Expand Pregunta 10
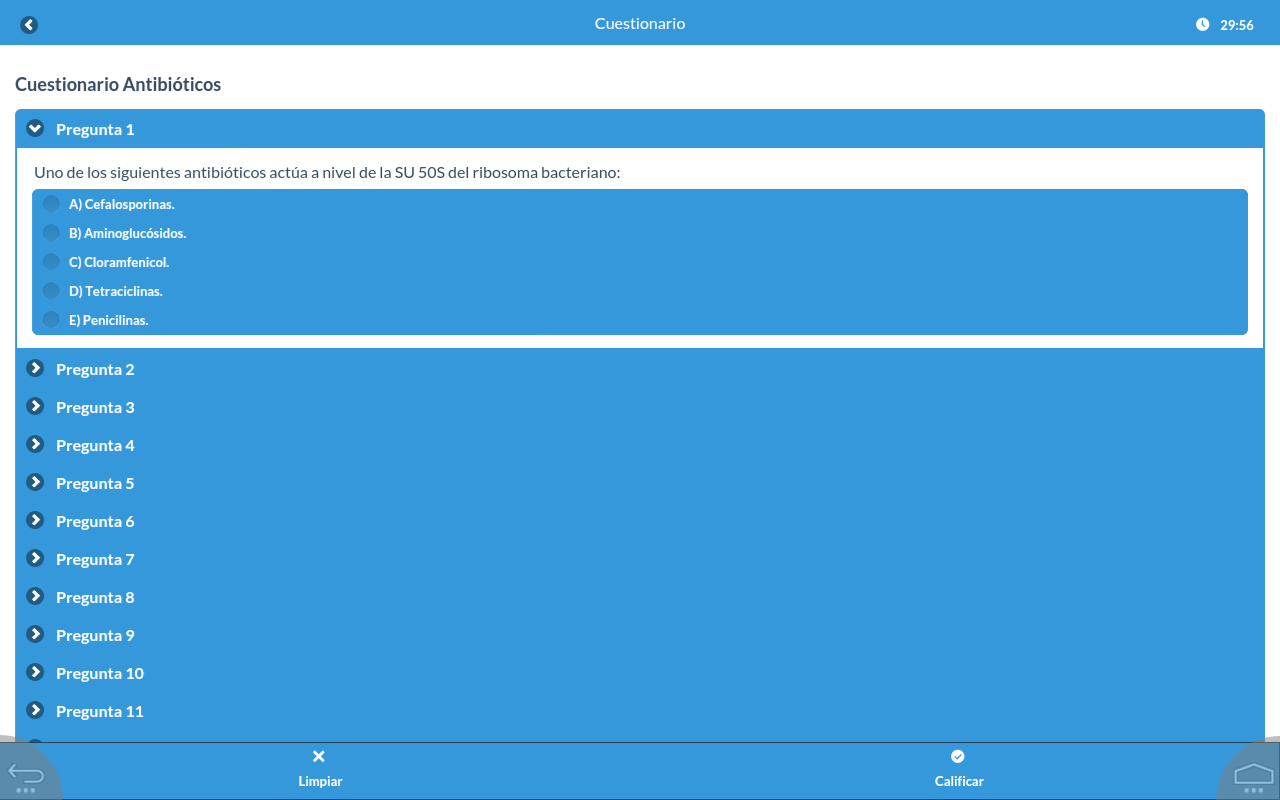 tap(640, 673)
